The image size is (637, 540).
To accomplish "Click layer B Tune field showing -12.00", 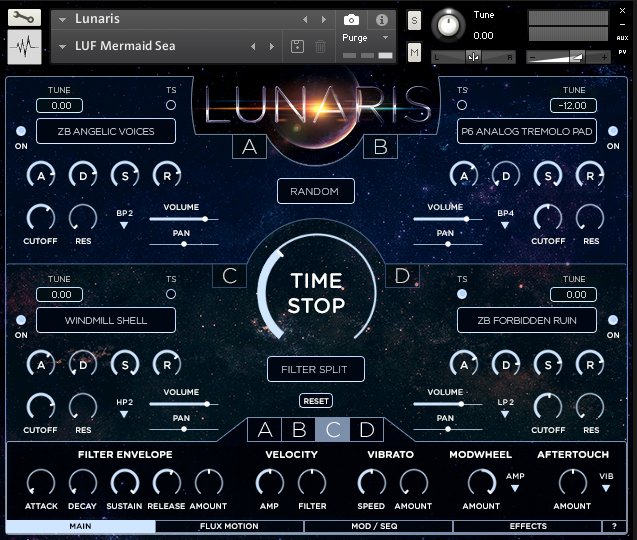I will (573, 106).
